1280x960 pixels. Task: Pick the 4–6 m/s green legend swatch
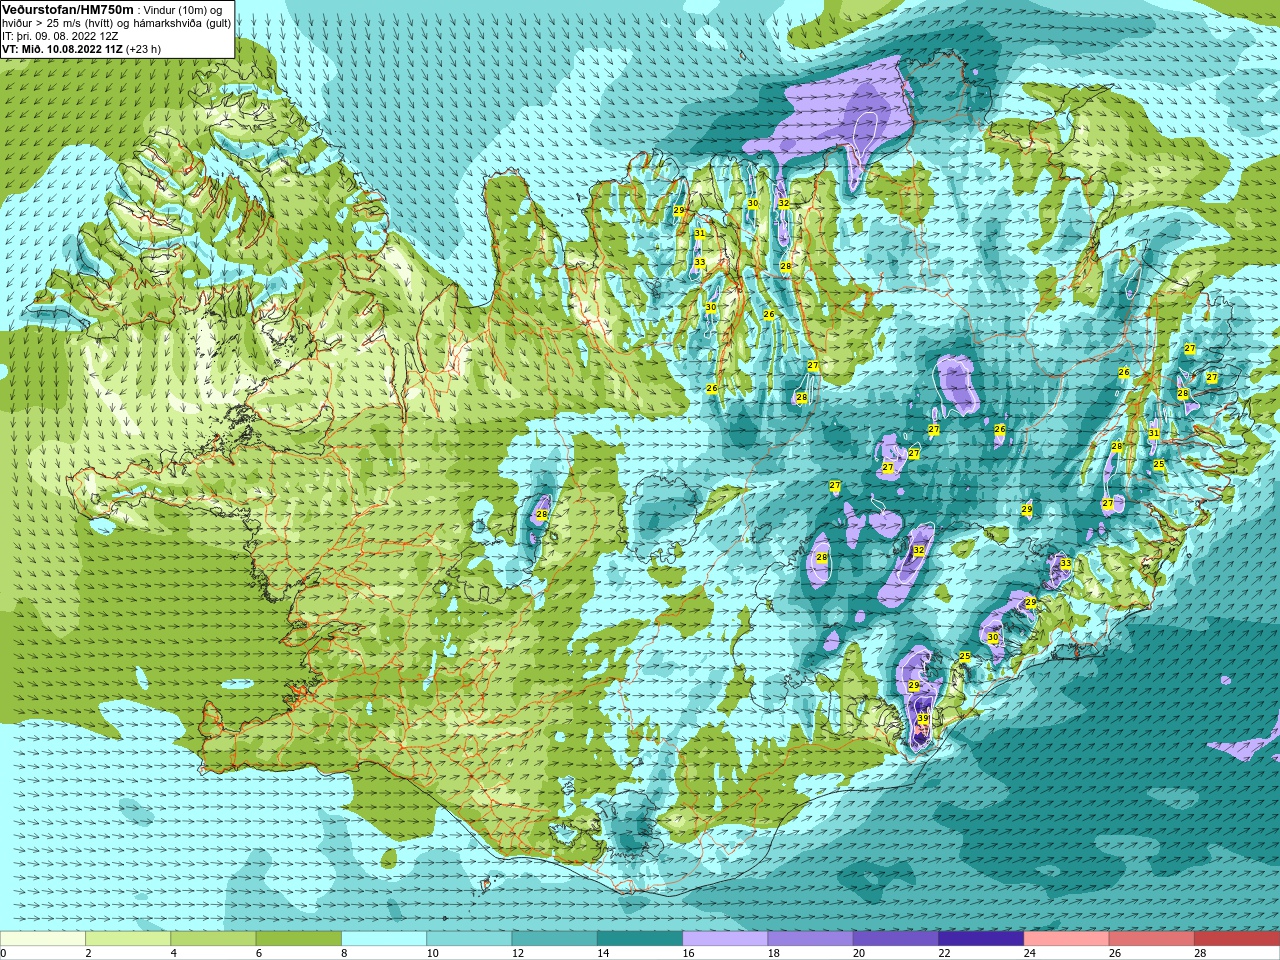coord(213,939)
